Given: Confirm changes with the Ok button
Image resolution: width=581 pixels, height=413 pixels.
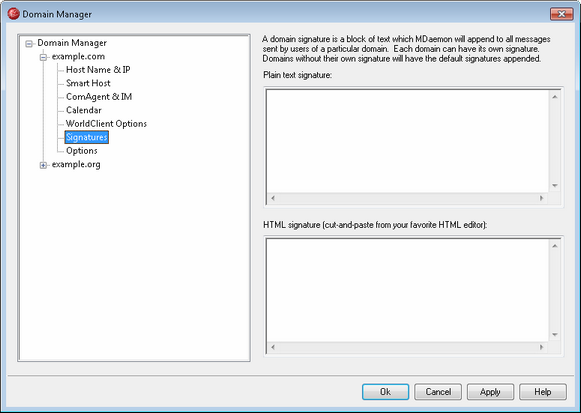Looking at the screenshot, I should click(x=385, y=392).
